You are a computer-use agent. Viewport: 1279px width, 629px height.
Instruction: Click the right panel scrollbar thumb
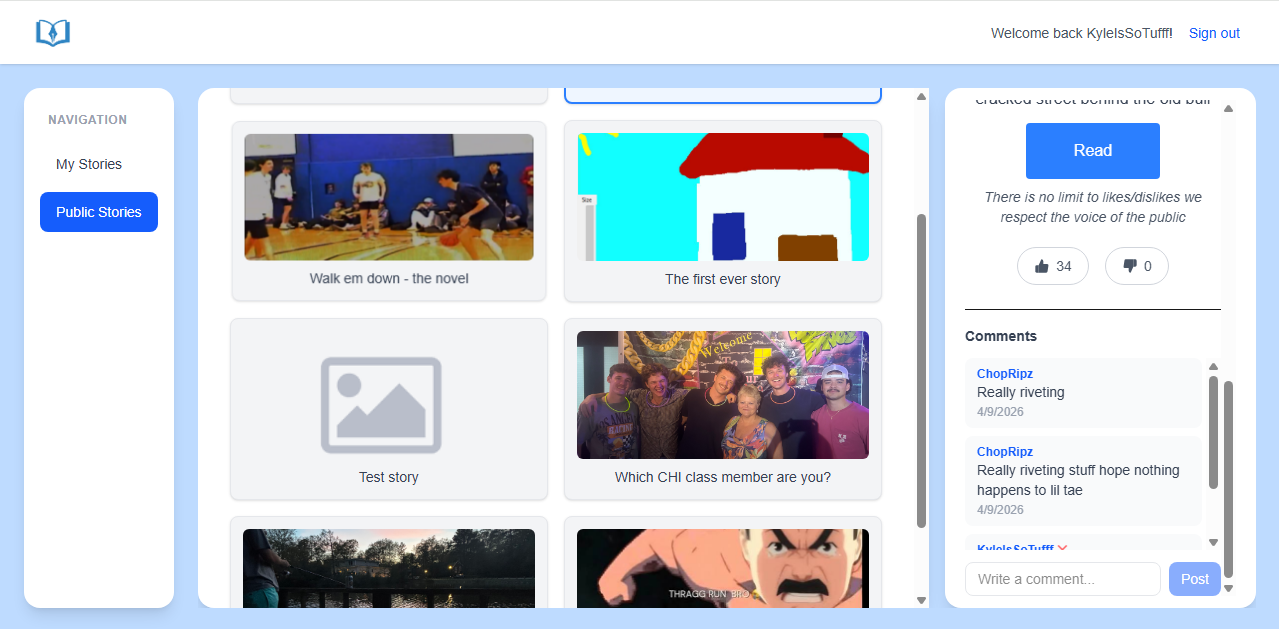point(1229,478)
